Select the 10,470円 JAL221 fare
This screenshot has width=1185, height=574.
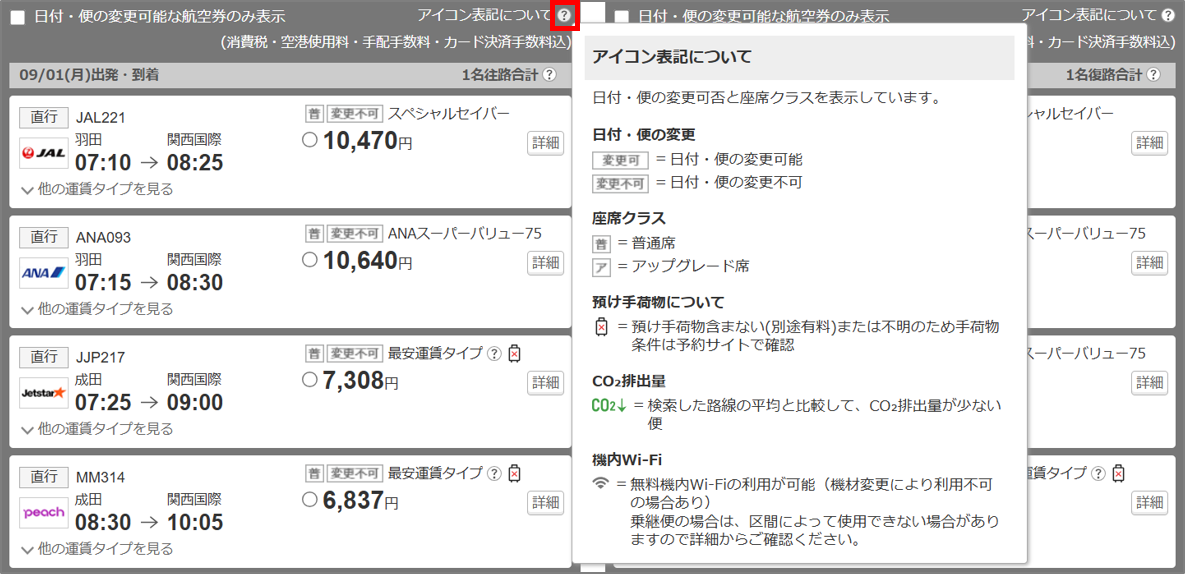pos(309,140)
